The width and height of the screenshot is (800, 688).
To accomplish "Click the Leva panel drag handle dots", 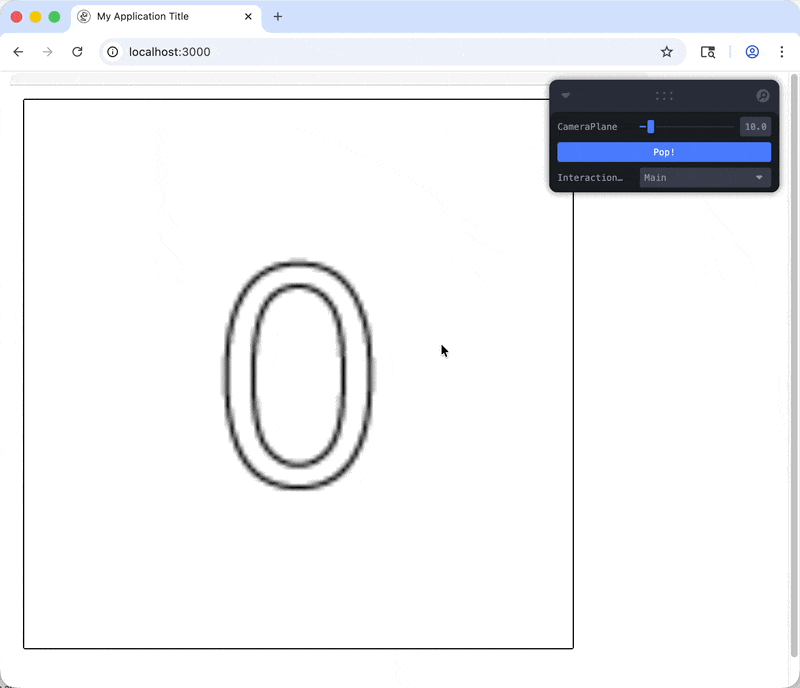I will click(x=663, y=96).
